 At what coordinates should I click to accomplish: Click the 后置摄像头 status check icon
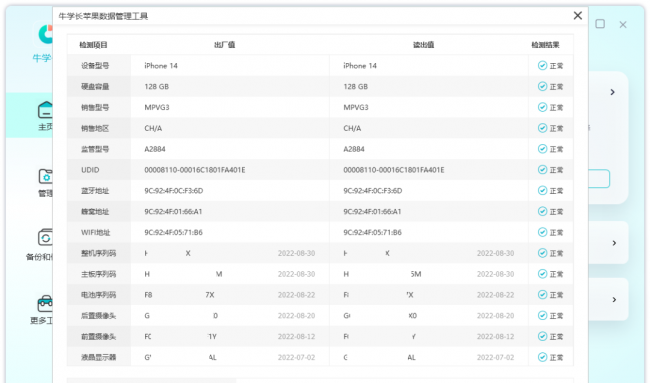click(542, 315)
